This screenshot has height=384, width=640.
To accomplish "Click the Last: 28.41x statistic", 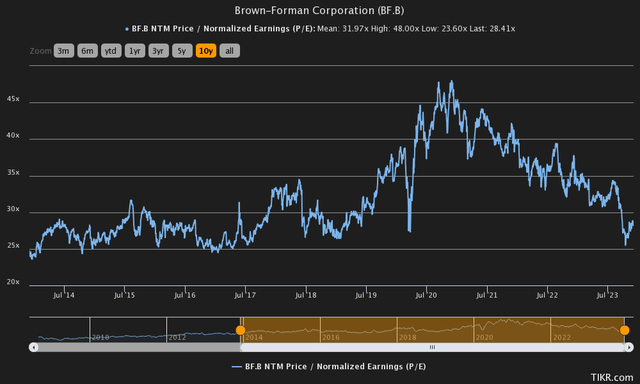I will [492, 29].
